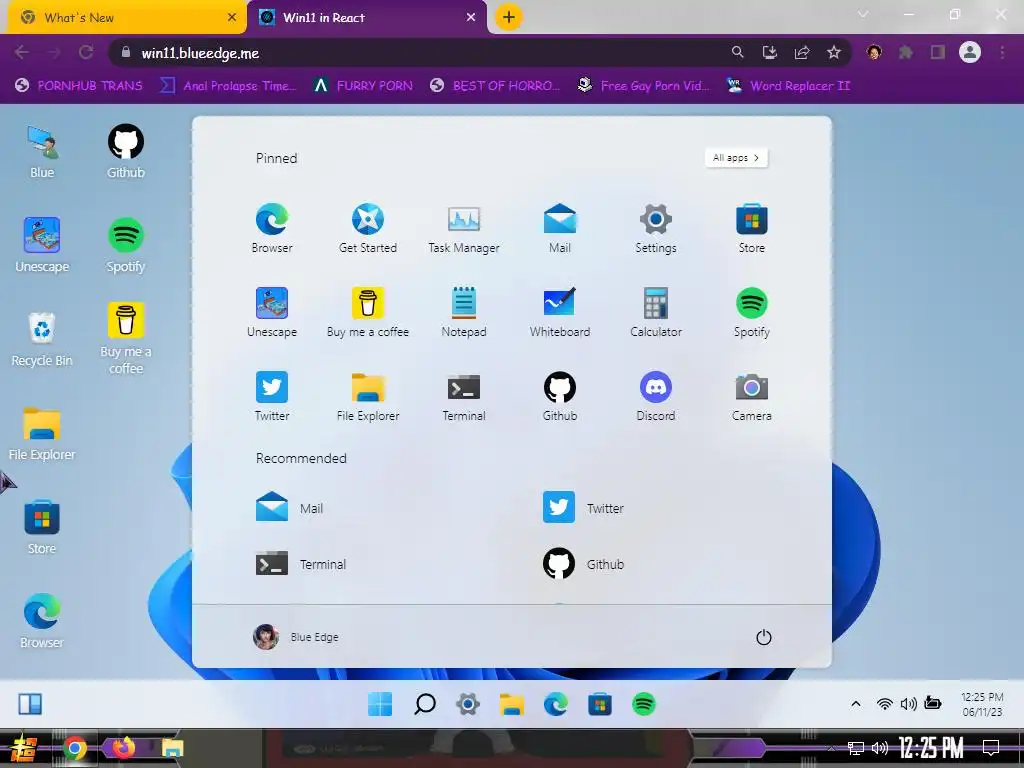Launch the Camera app
Screen dimensions: 1024x768
tap(752, 396)
